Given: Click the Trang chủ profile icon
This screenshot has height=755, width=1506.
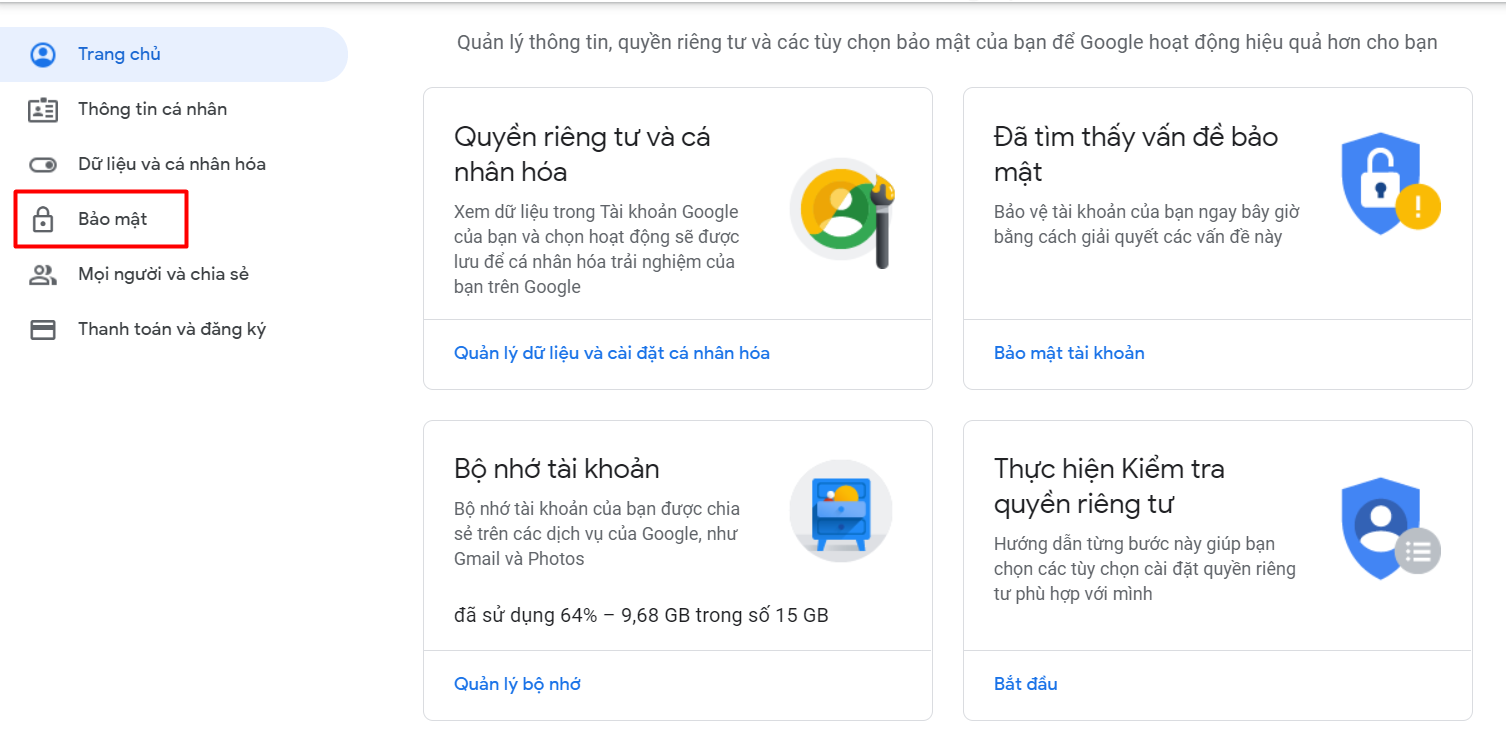Looking at the screenshot, I should [43, 54].
